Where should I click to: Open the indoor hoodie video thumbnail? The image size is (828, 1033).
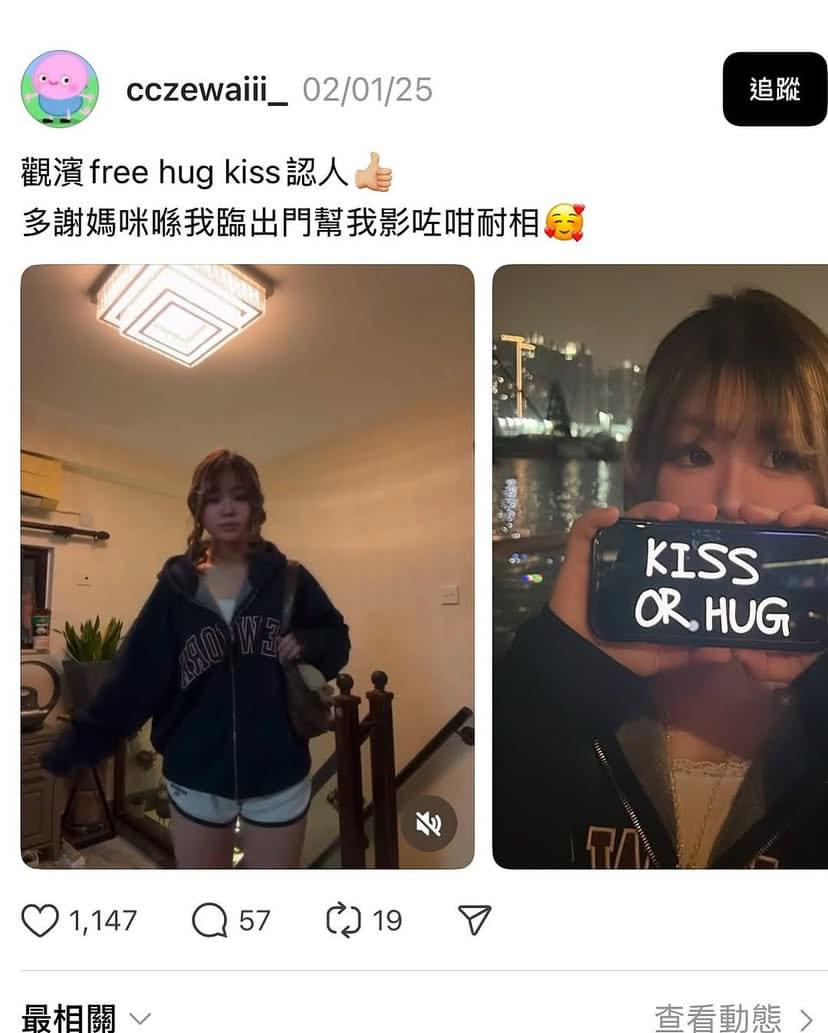[x=248, y=567]
